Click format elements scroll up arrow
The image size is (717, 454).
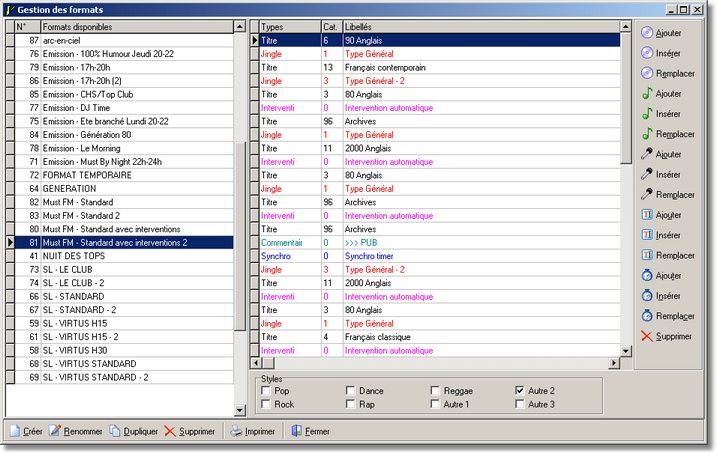[626, 27]
